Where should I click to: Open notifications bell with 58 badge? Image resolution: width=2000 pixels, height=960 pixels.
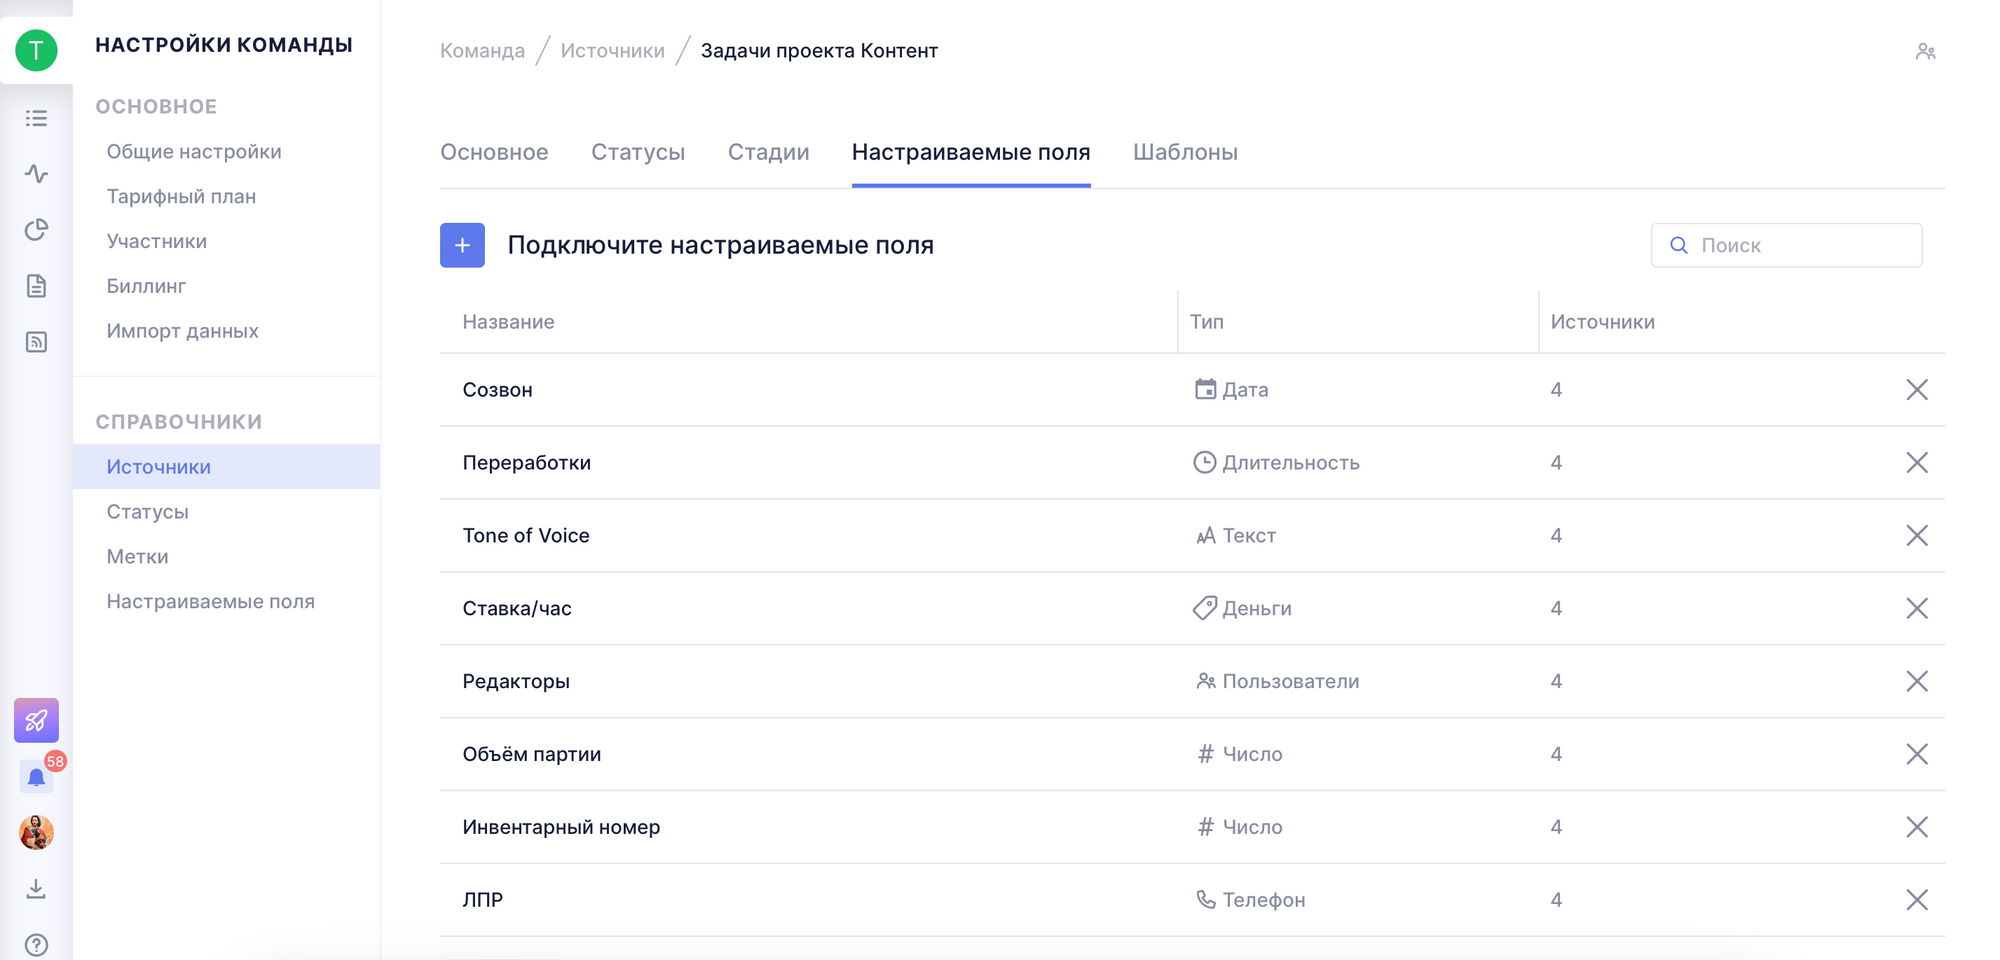coord(37,777)
